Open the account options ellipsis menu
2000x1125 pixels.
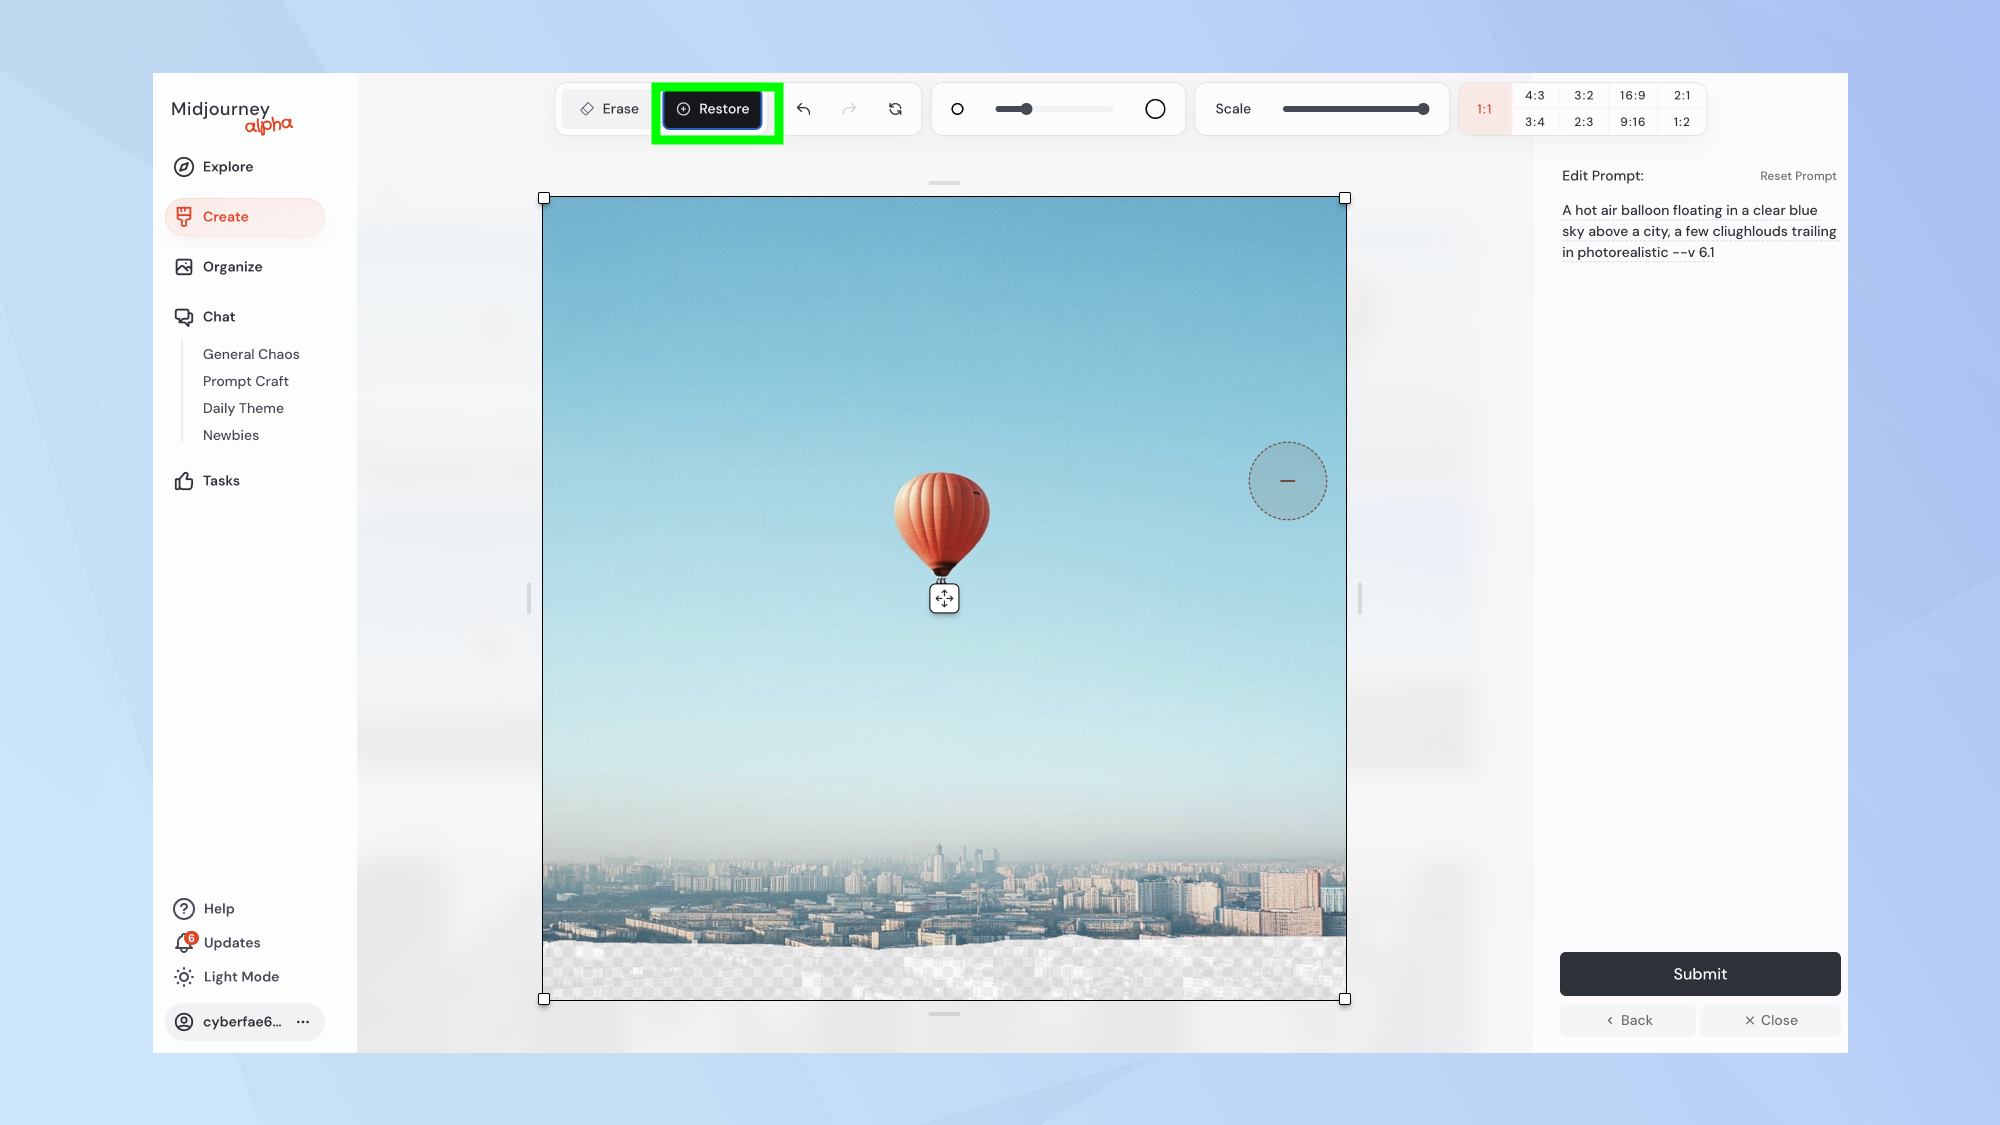(303, 1022)
